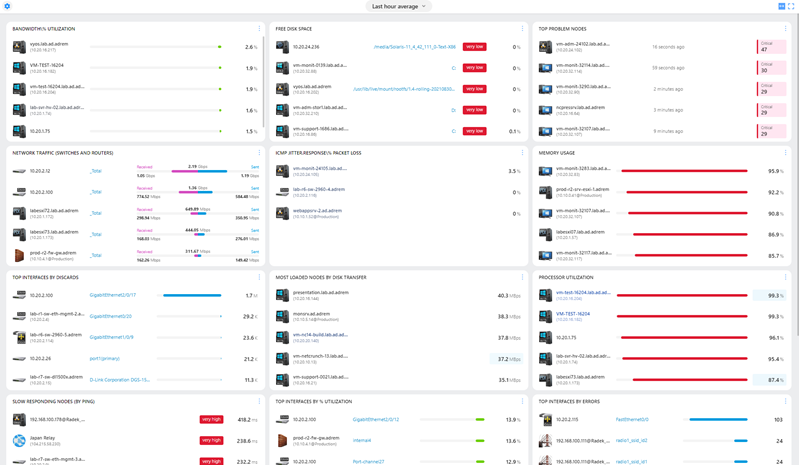This screenshot has width=799, height=465.
Task: Click the lab-r6-sw-2960-5.adrem device icon in Discards
Action: pyautogui.click(x=19, y=337)
